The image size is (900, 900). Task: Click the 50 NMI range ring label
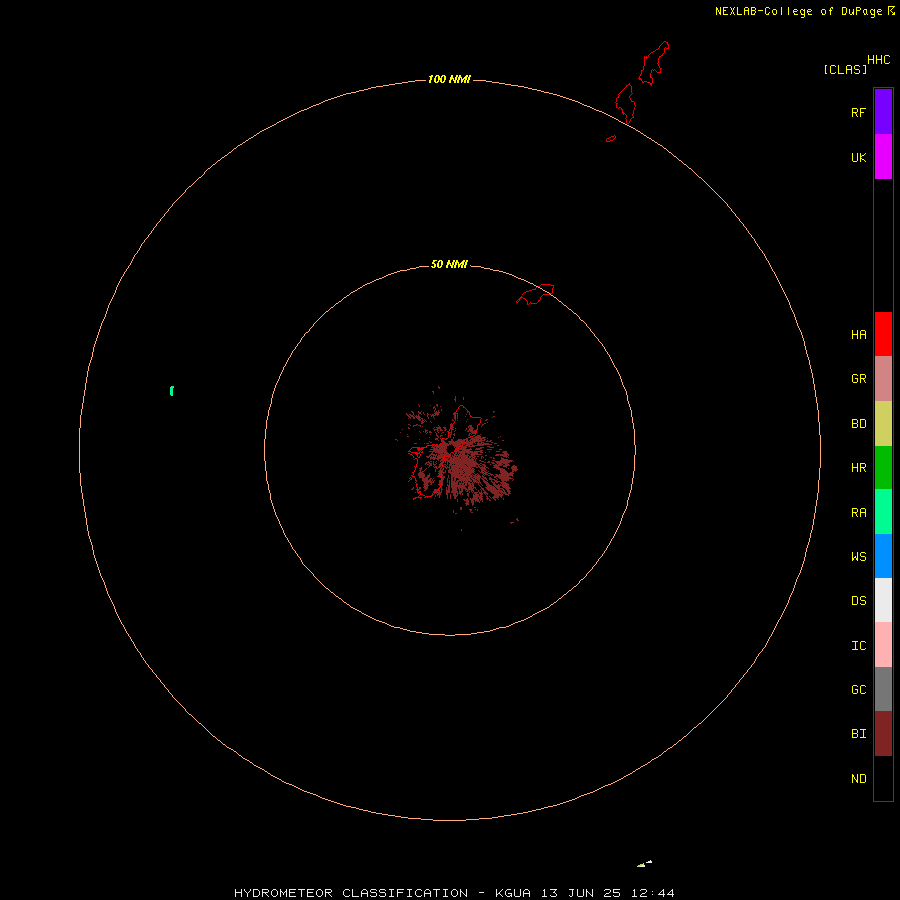click(x=449, y=264)
